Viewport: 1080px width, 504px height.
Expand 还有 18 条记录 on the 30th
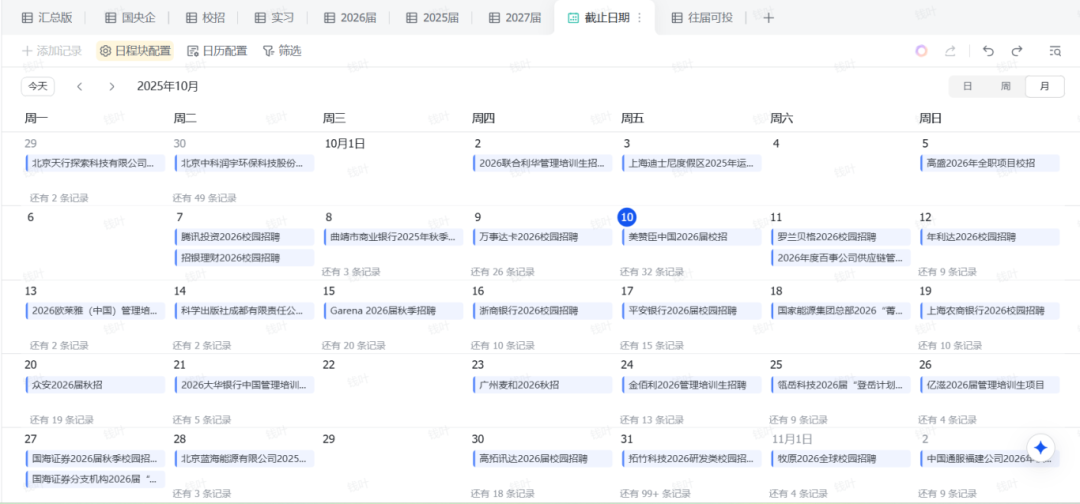click(x=503, y=493)
